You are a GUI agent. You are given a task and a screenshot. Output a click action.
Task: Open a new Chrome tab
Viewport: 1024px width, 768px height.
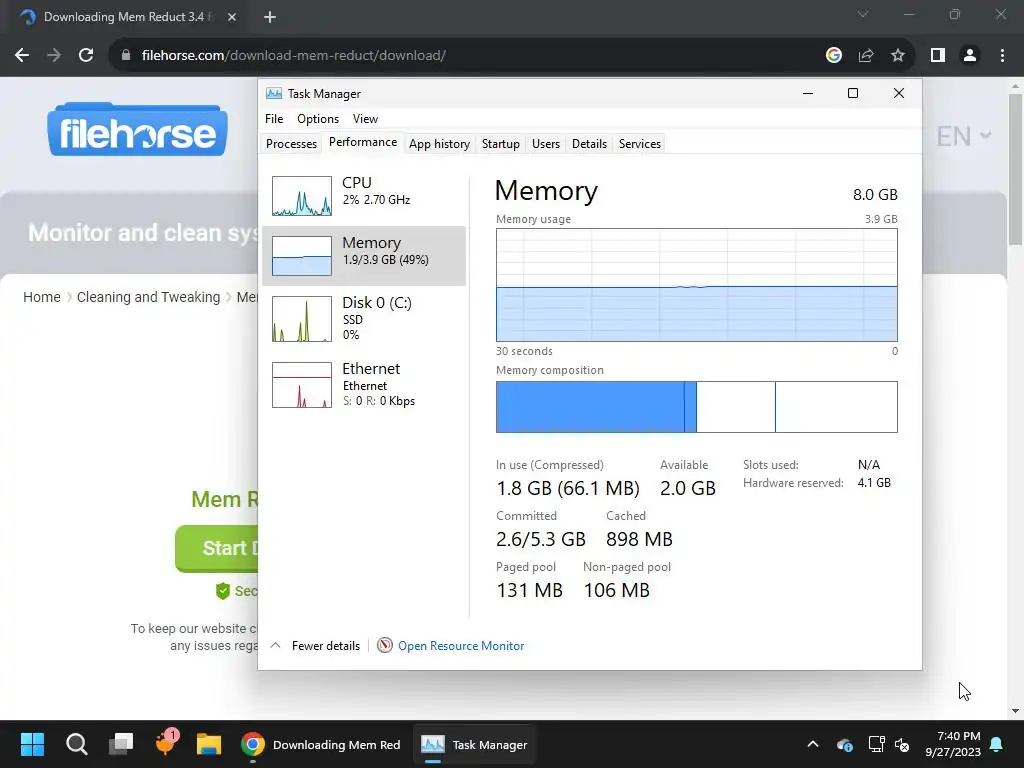(x=270, y=17)
